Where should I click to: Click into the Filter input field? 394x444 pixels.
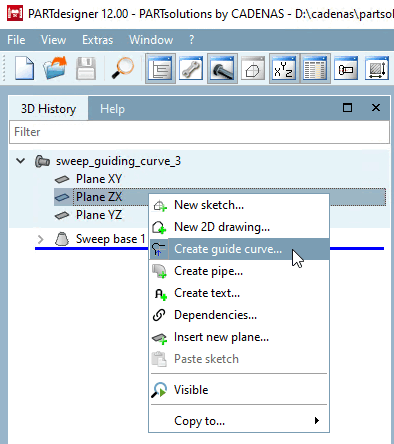[x=199, y=132]
